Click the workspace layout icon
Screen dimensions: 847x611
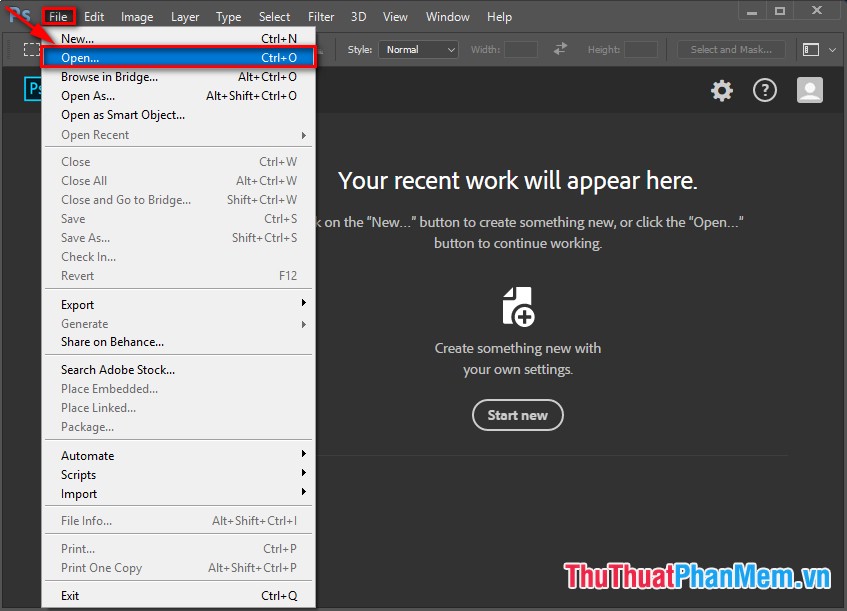click(x=811, y=50)
